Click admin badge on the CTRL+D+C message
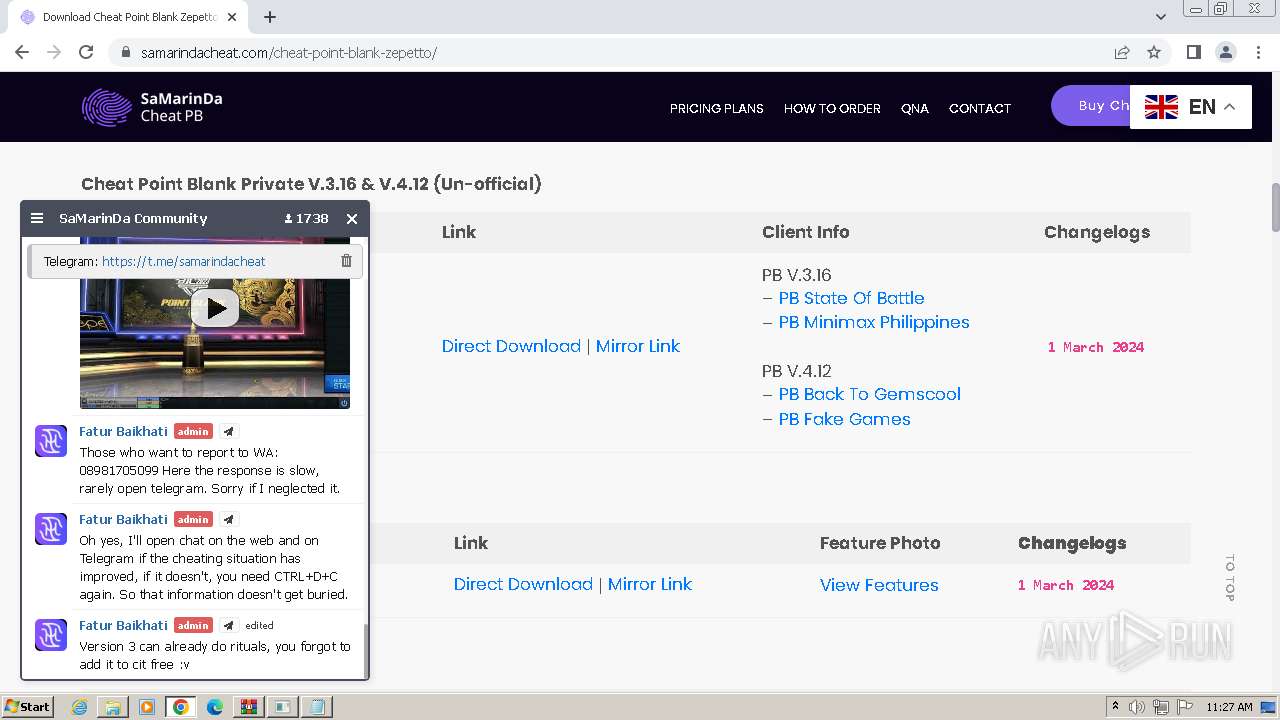 [x=193, y=519]
